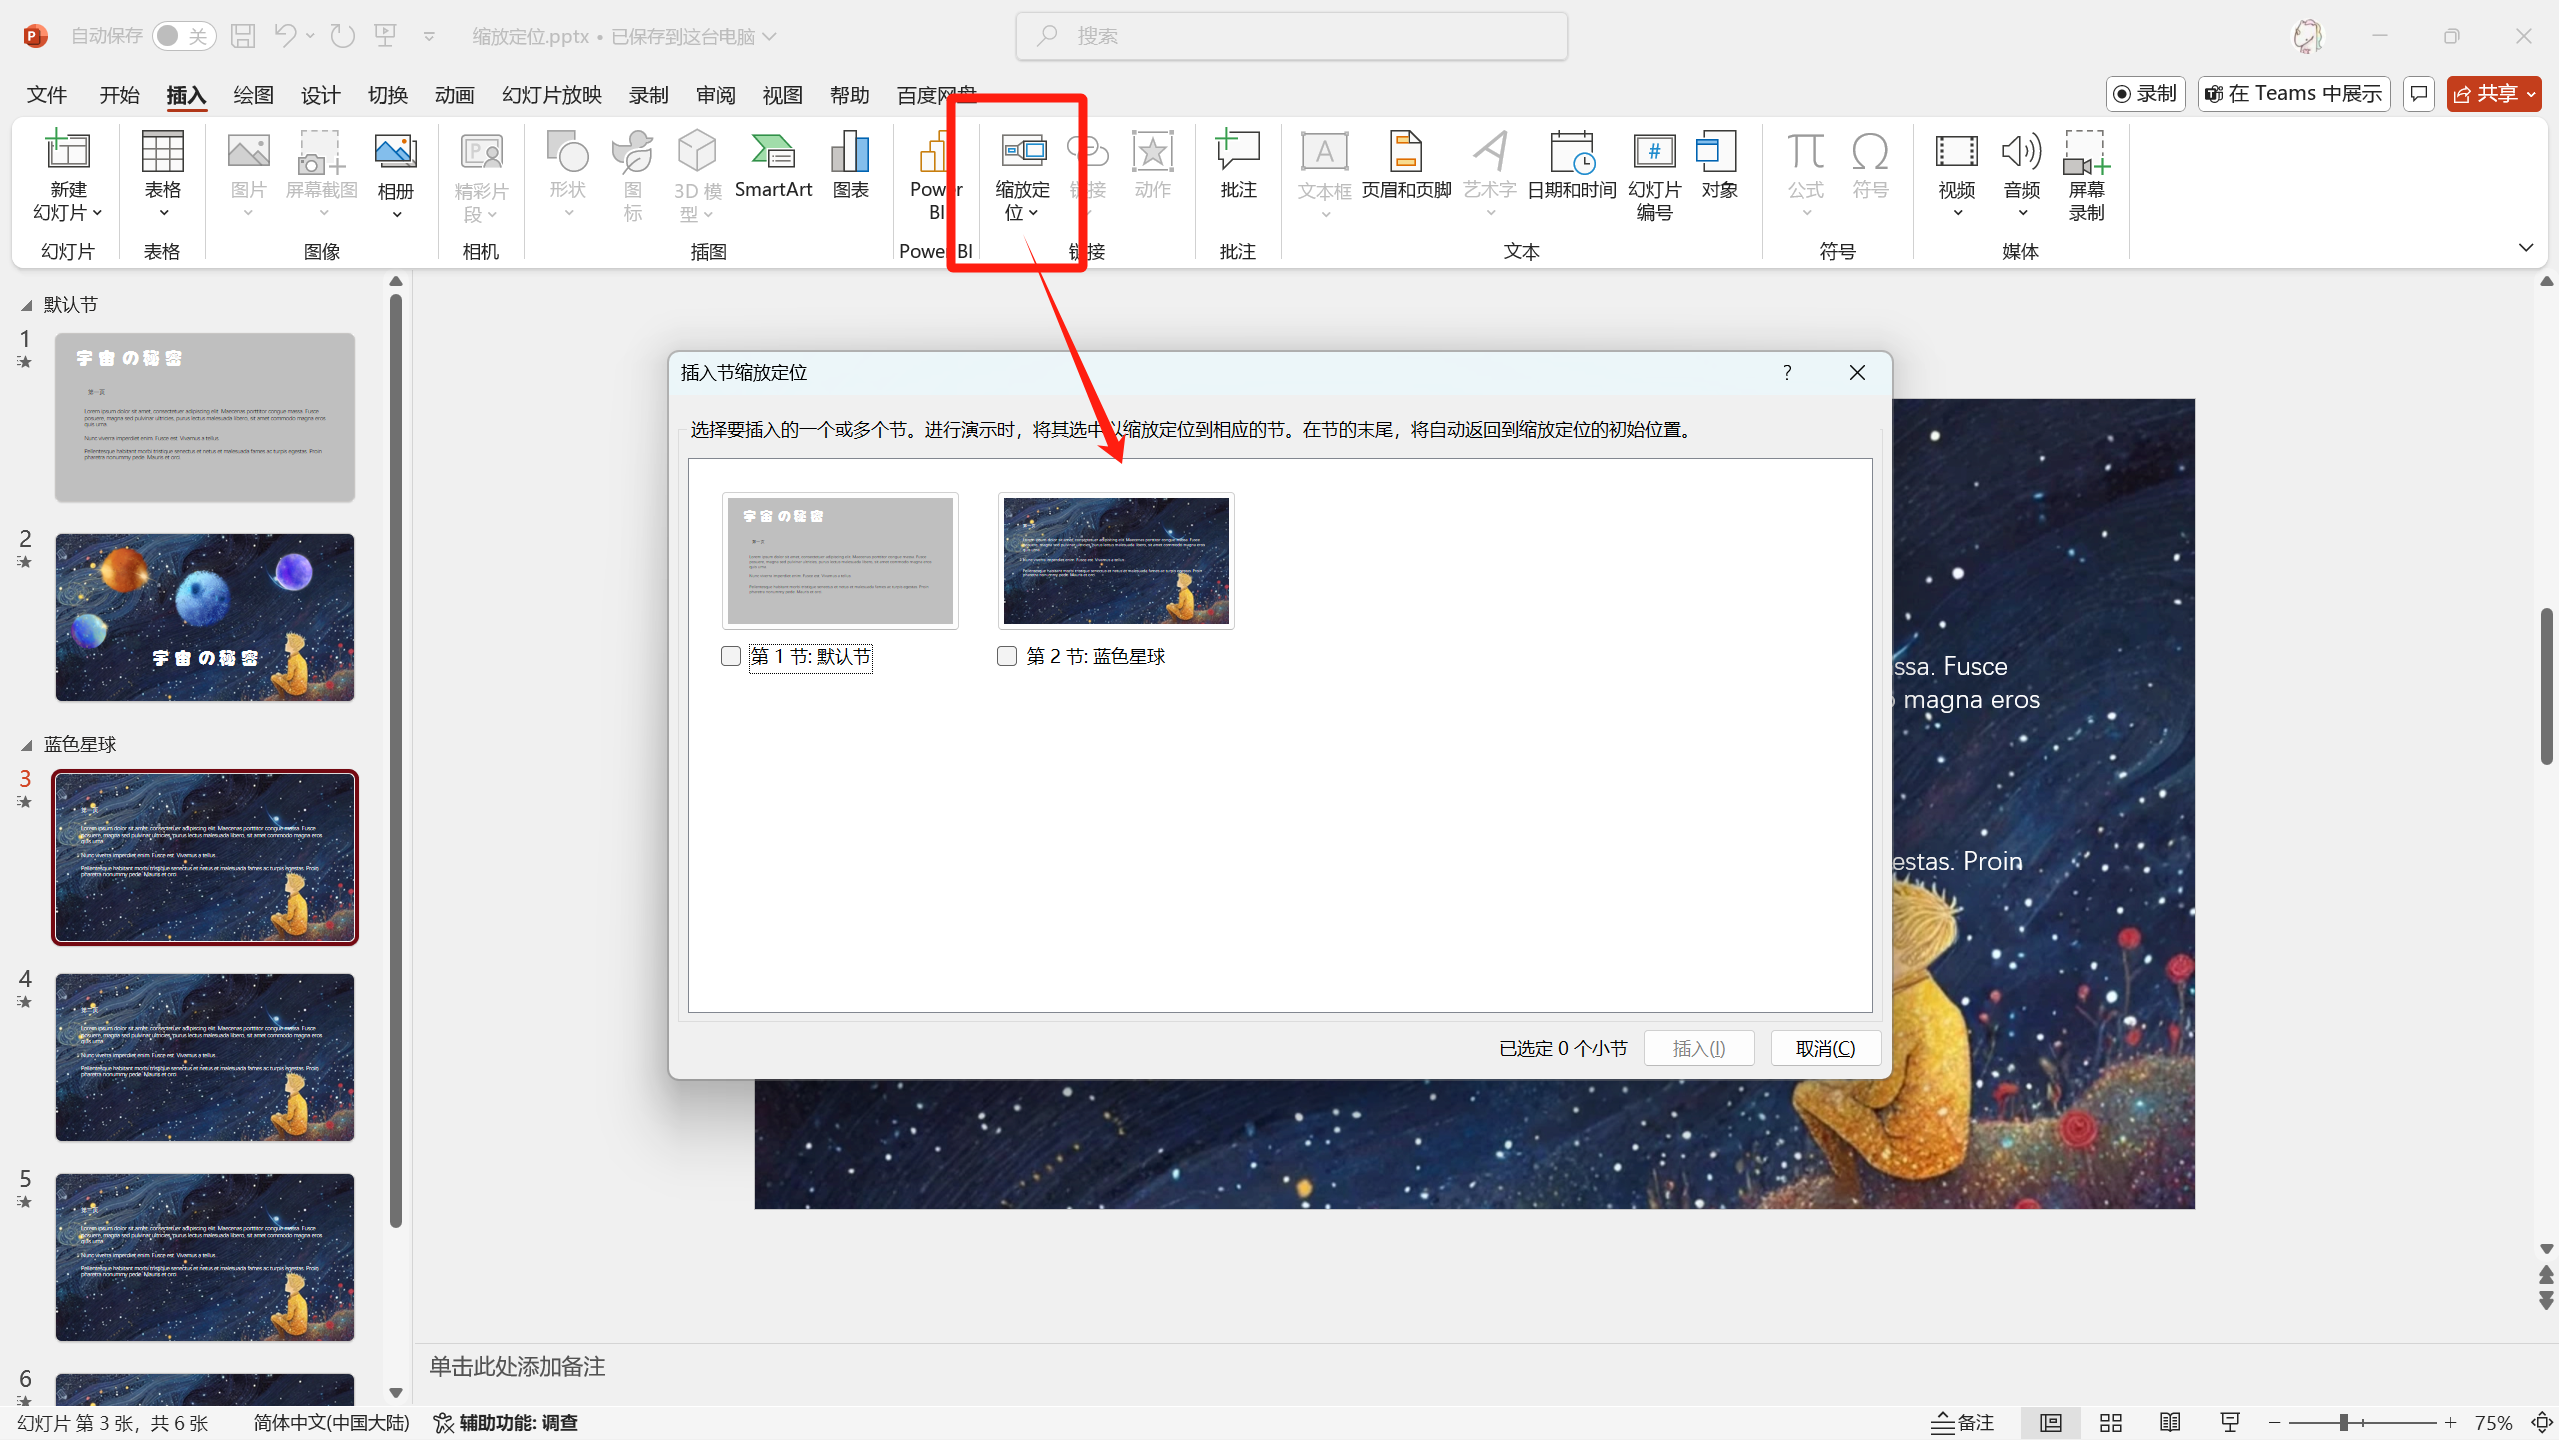Viewport: 2559px width, 1440px height.
Task: Open the comments pane icon
Action: (2418, 94)
